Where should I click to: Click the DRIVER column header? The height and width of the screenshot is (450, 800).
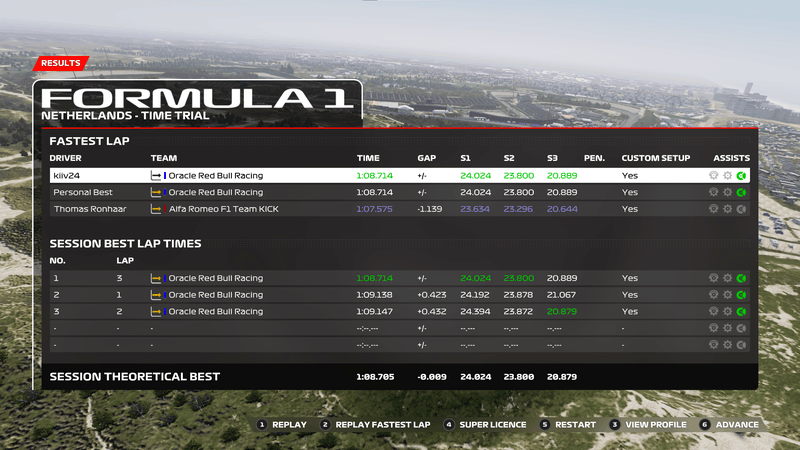coord(65,158)
